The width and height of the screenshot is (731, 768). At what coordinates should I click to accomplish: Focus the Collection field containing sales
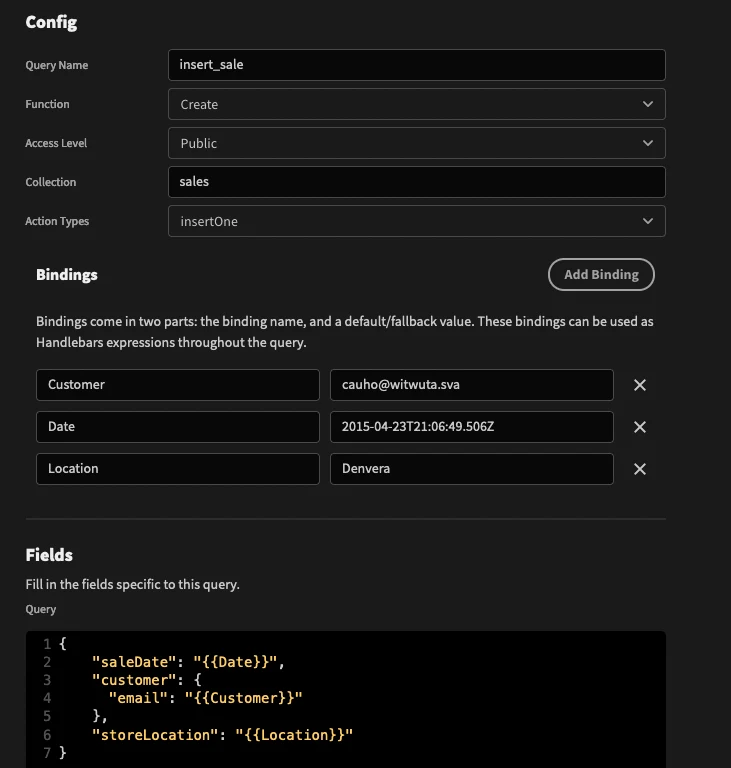point(416,182)
